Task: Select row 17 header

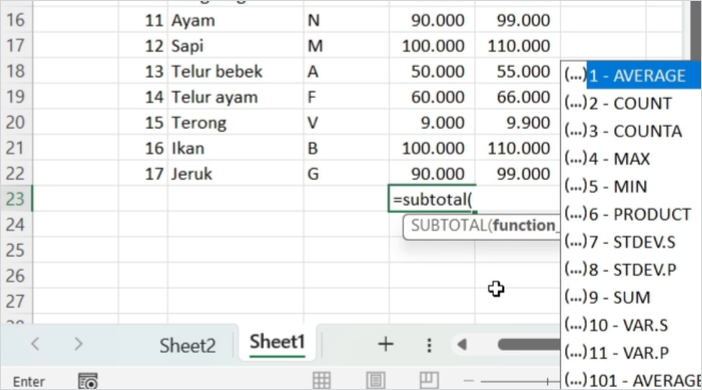Action: pos(16,46)
